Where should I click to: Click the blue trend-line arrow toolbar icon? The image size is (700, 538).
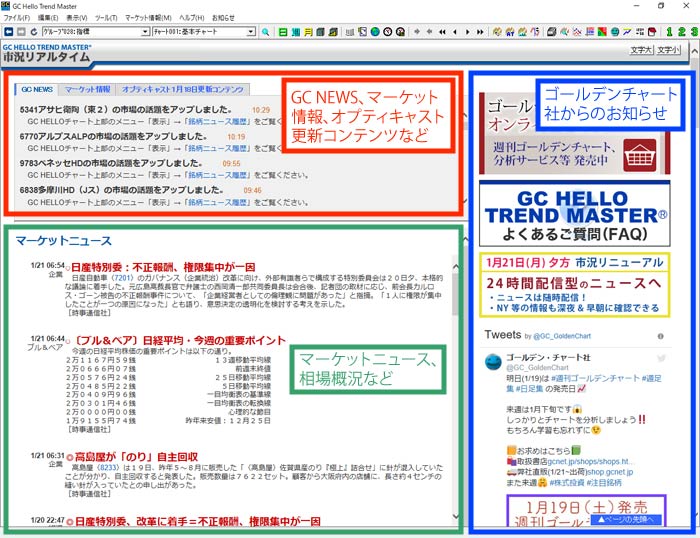pyautogui.click(x=627, y=32)
